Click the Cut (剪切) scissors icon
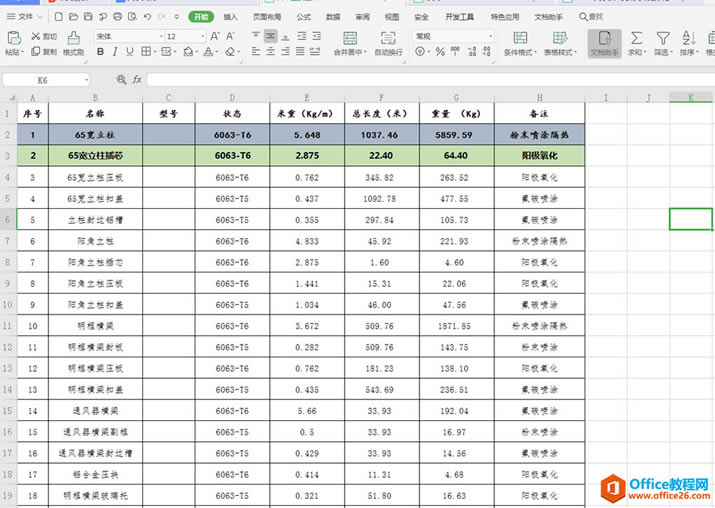 click(x=36, y=36)
